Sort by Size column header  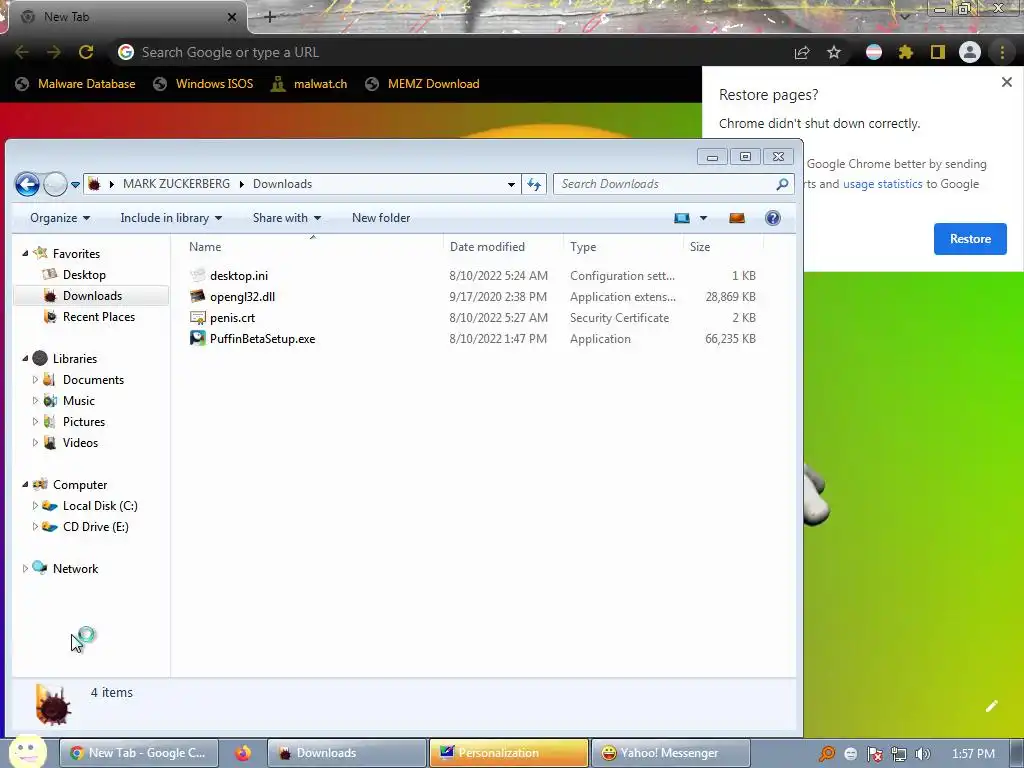pyautogui.click(x=699, y=247)
